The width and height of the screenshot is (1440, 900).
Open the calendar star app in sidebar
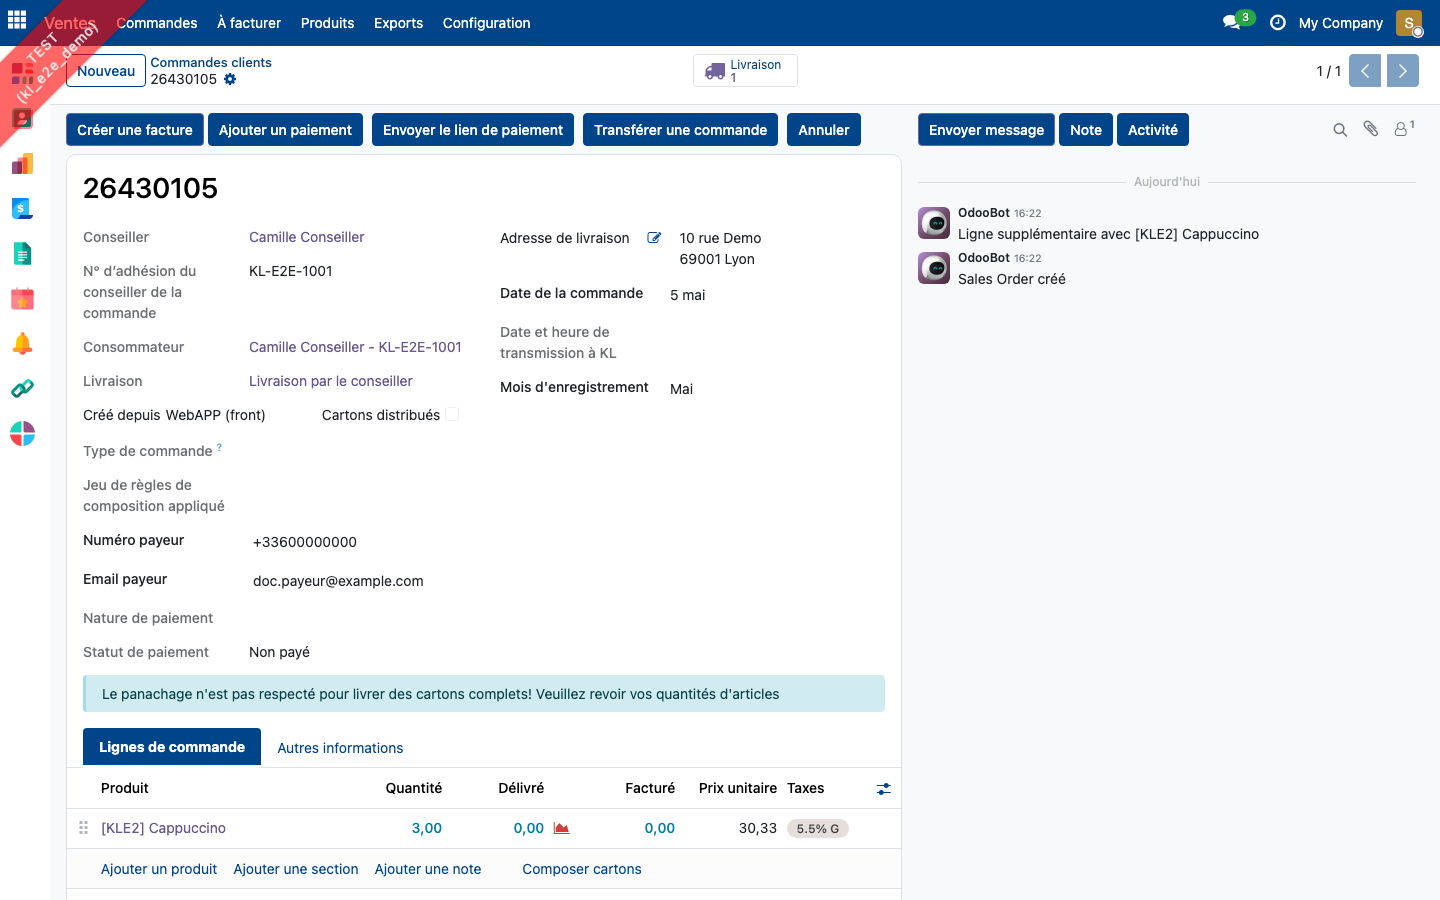pyautogui.click(x=22, y=298)
